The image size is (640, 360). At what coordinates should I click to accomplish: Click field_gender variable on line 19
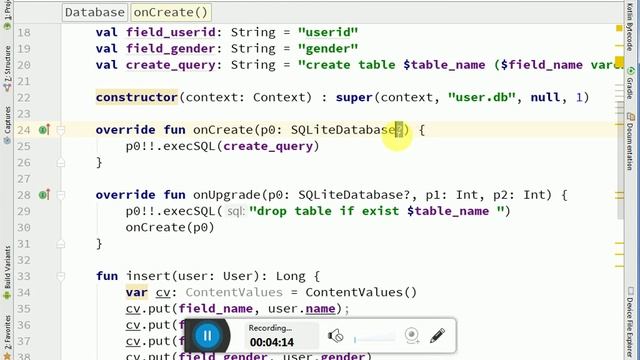point(171,49)
